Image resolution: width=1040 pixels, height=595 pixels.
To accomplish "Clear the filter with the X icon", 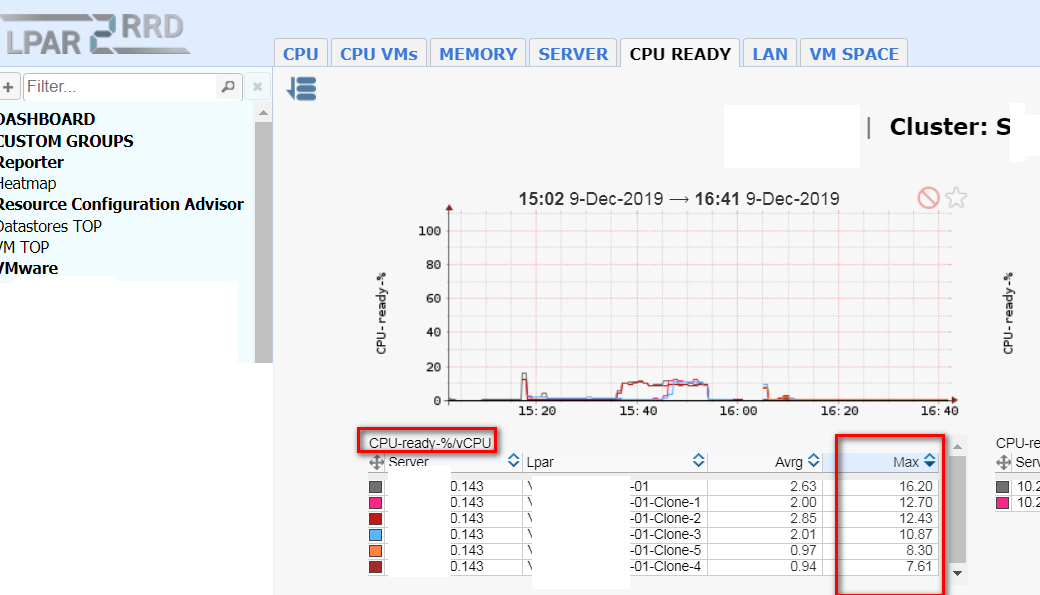I will tap(257, 87).
